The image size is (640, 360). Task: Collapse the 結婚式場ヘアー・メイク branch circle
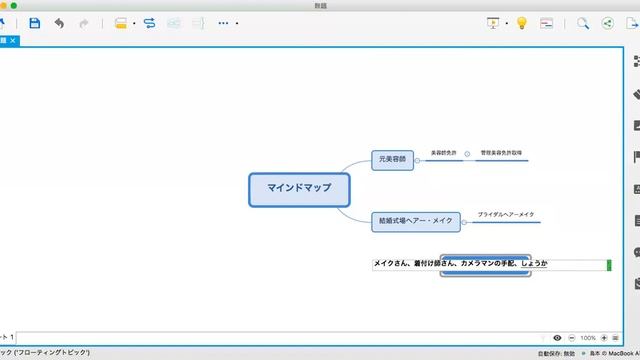pos(464,222)
